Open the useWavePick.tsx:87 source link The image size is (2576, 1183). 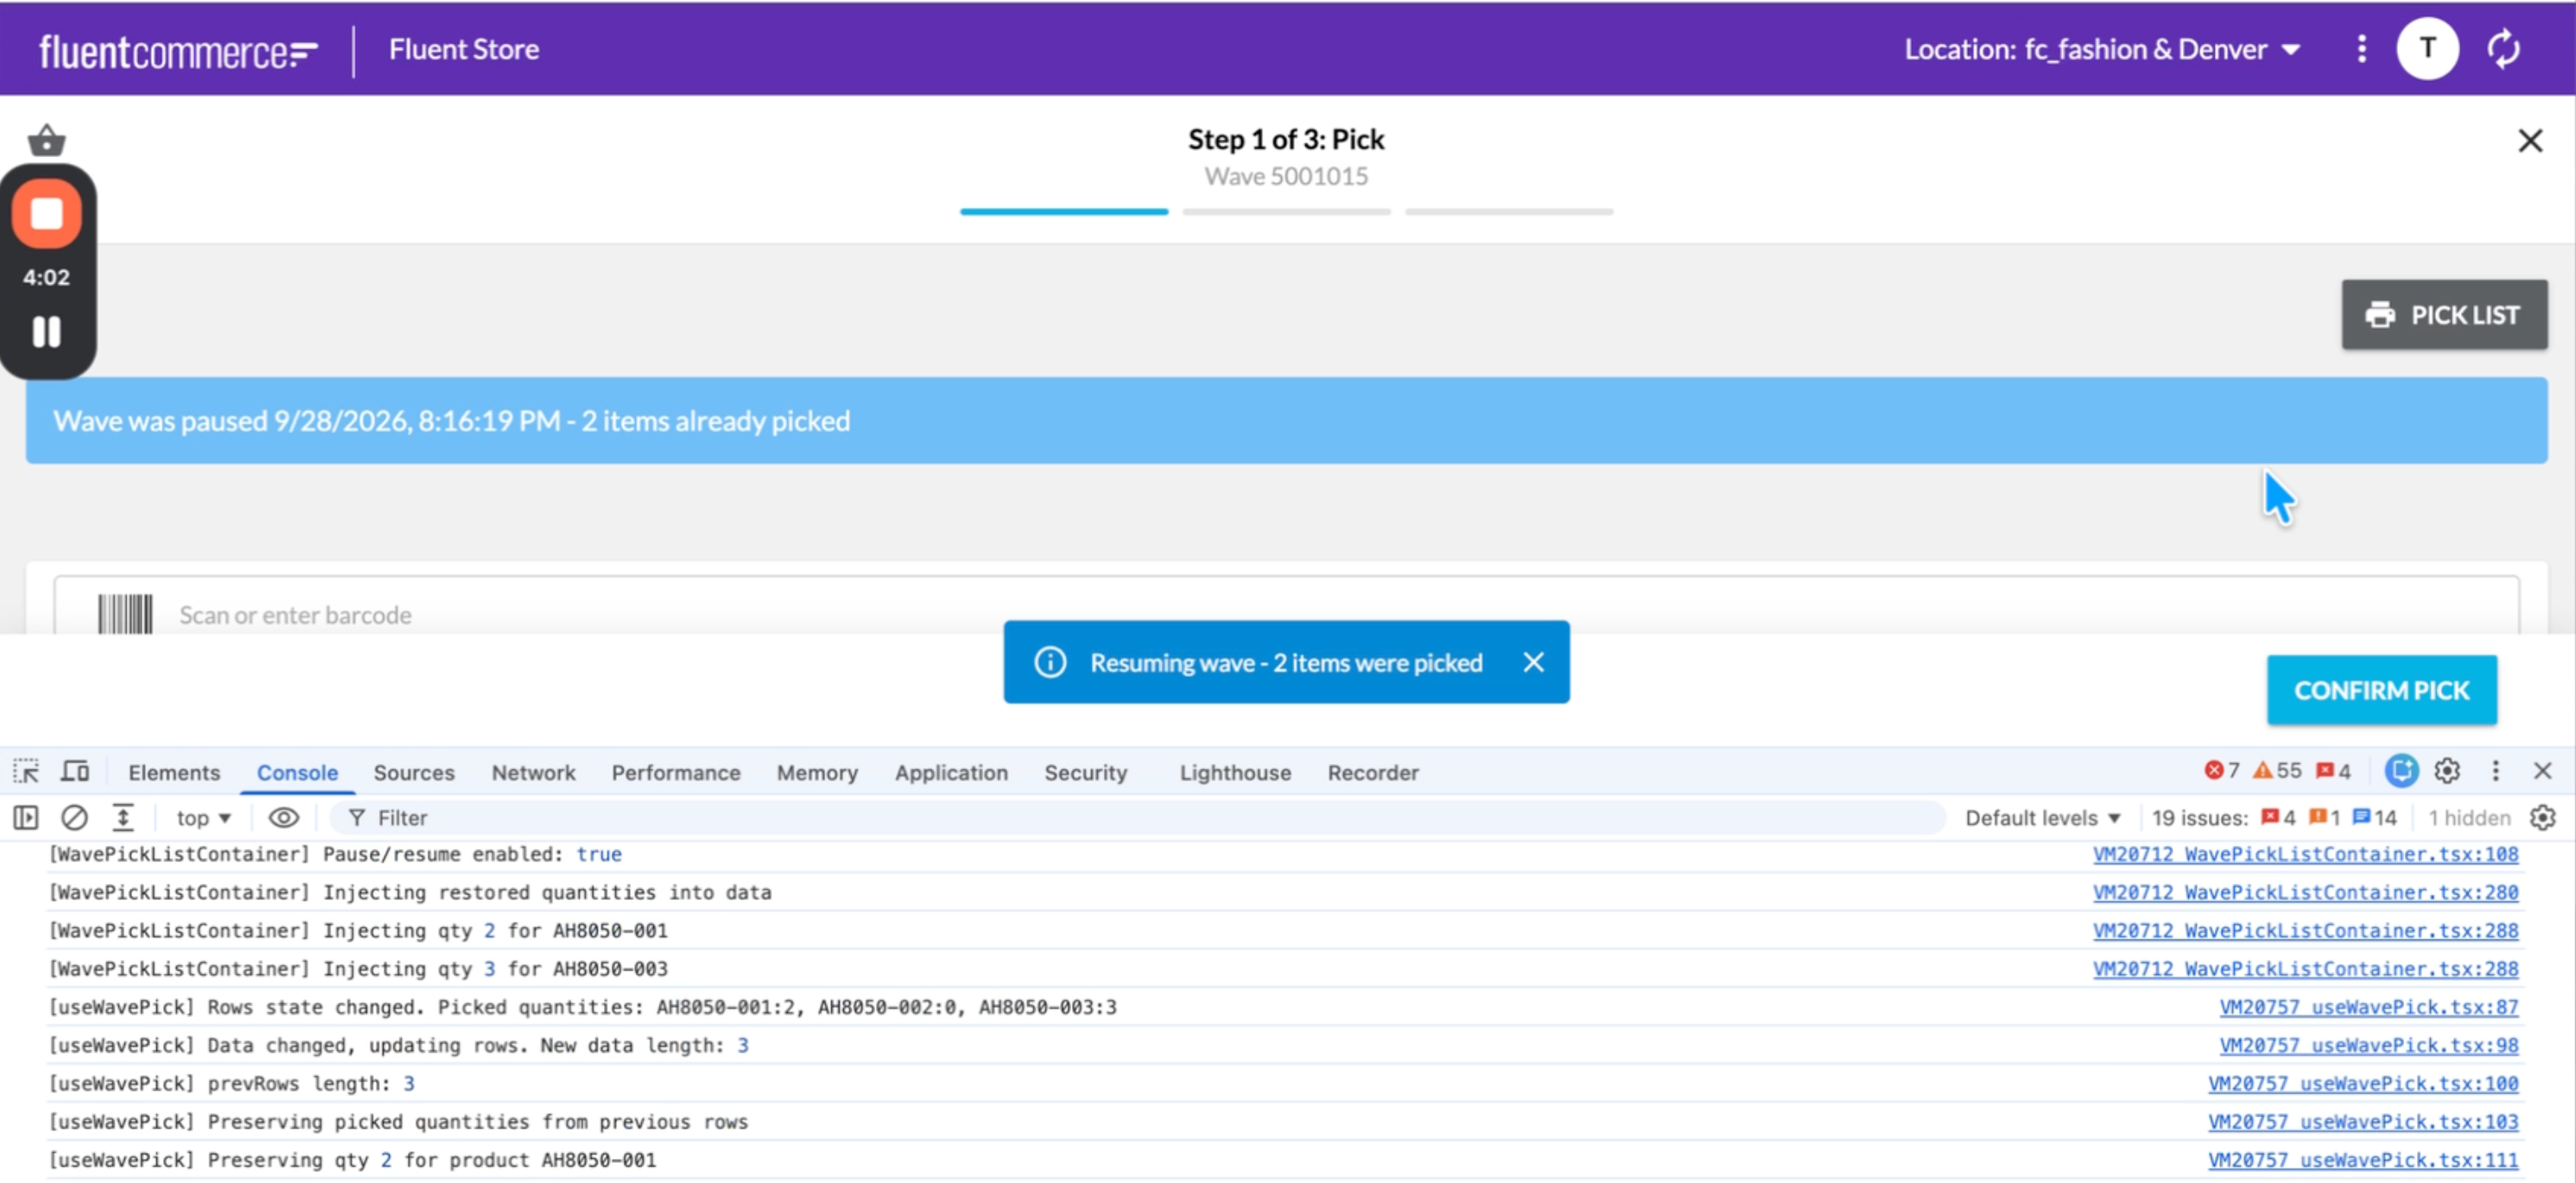coord(2368,1007)
